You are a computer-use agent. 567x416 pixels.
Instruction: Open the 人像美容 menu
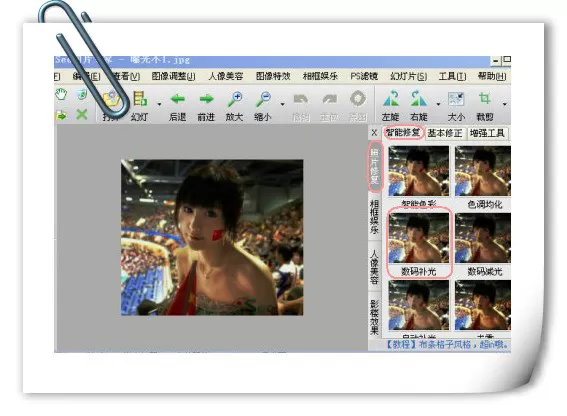(x=226, y=76)
